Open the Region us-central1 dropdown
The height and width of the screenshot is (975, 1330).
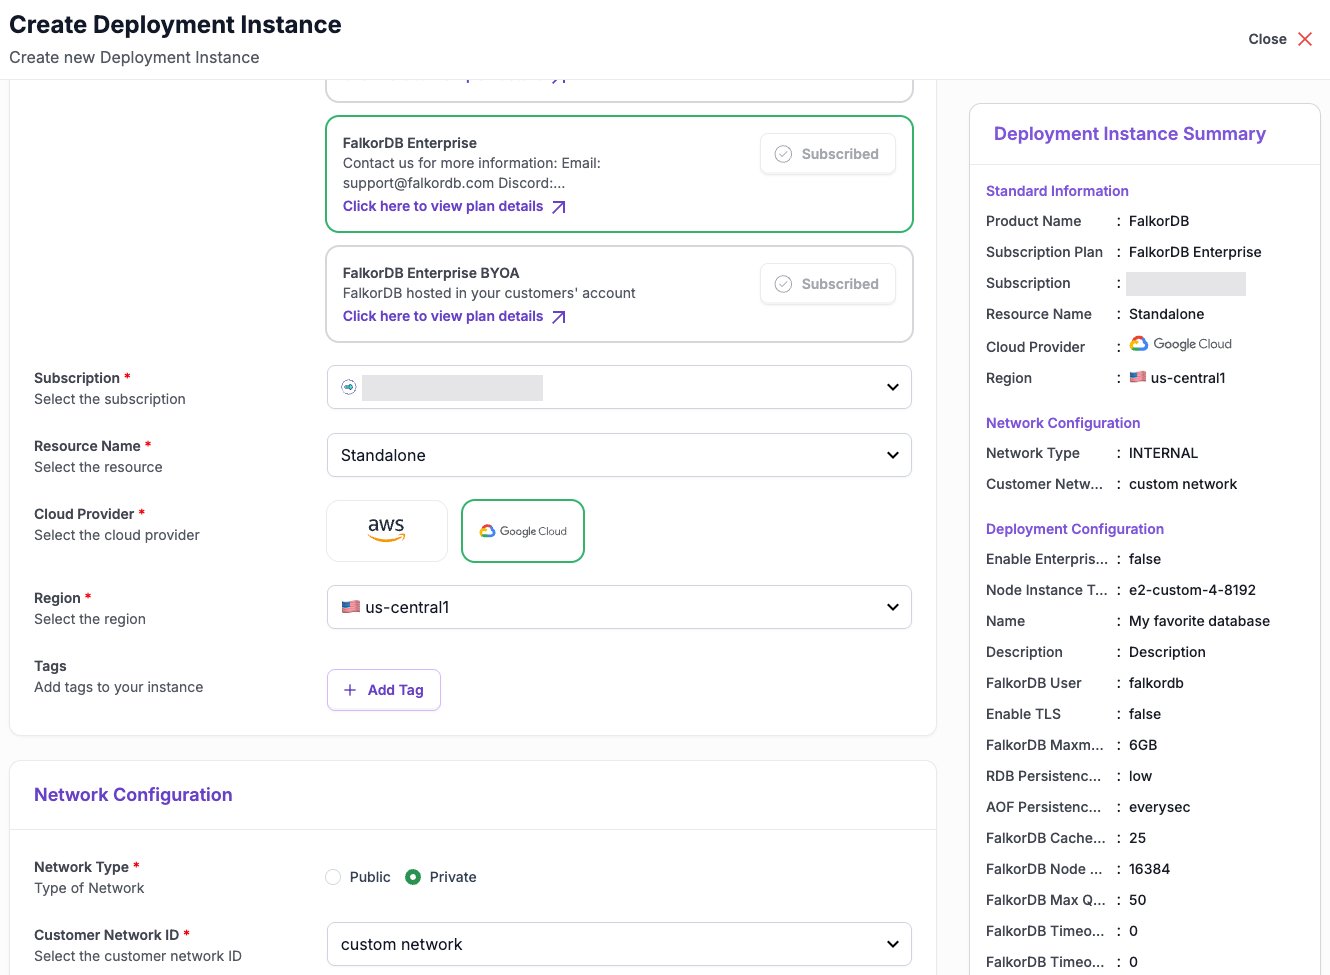619,607
